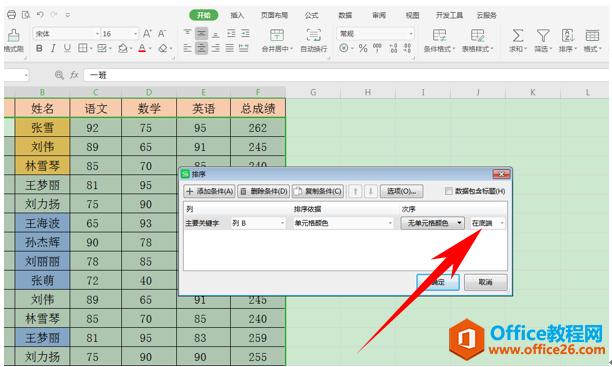Click the Bold formatting icon

[x=39, y=48]
